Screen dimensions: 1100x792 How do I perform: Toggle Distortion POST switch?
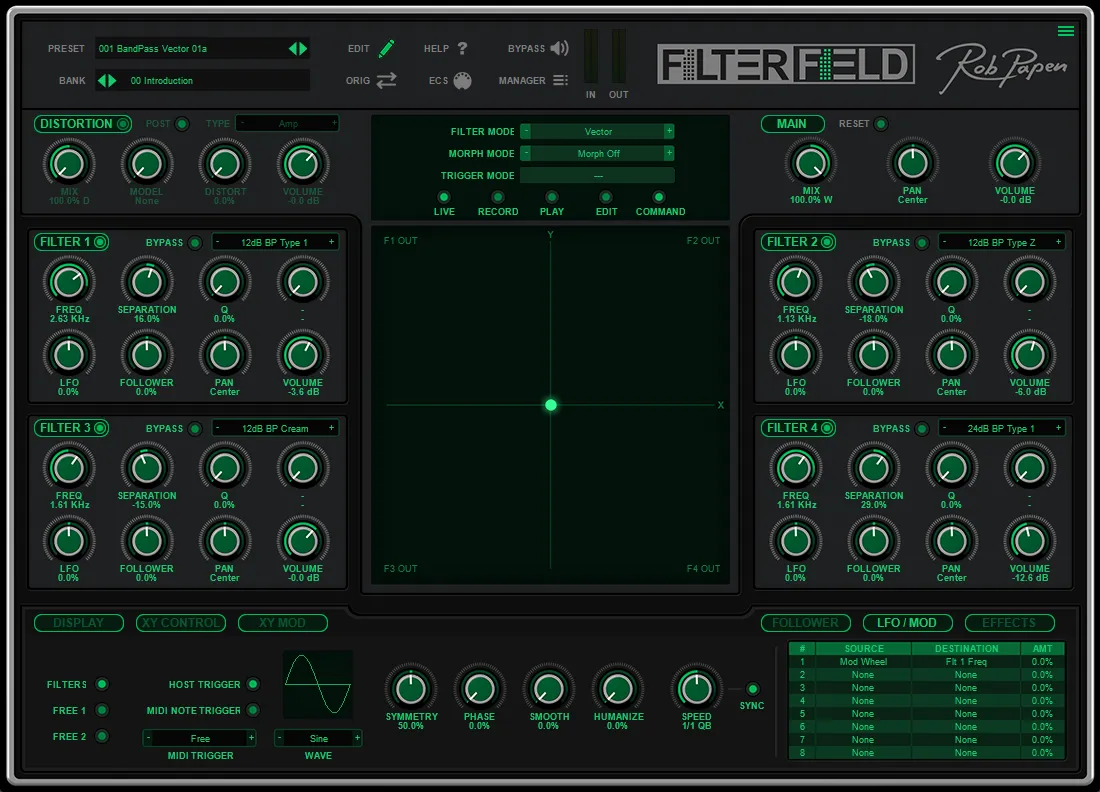coord(182,124)
